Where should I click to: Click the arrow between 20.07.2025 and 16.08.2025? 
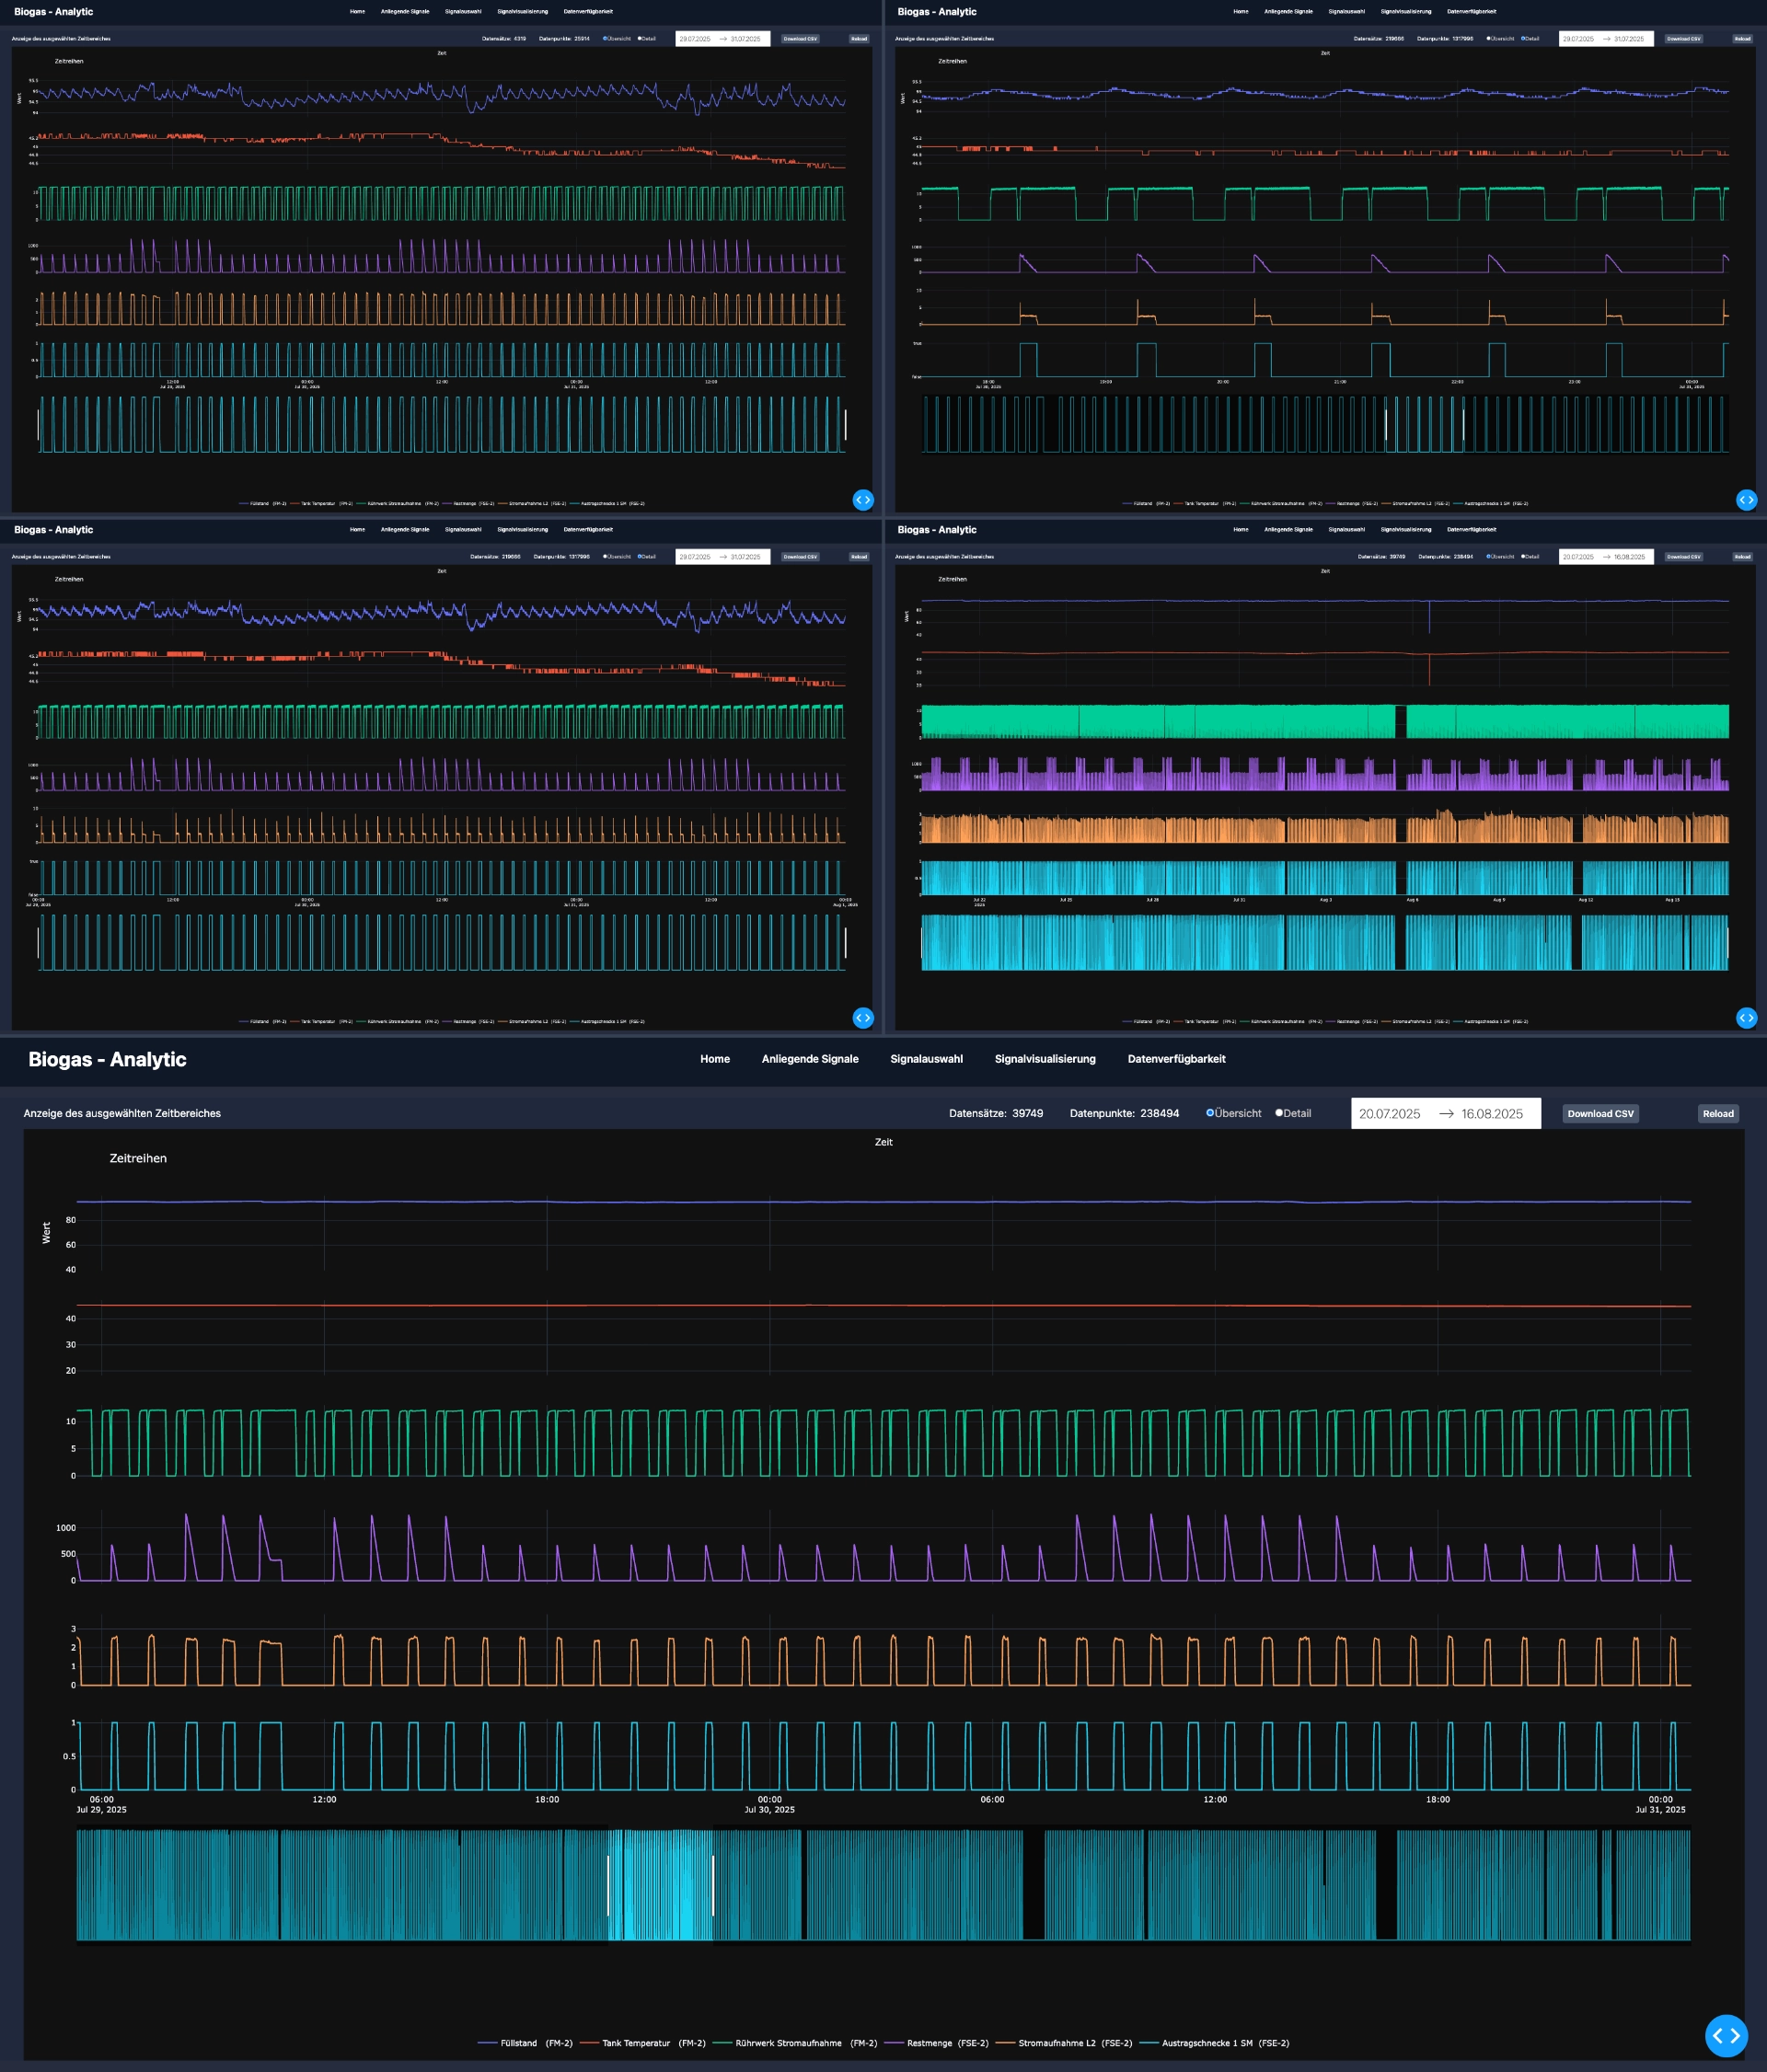point(1446,1113)
